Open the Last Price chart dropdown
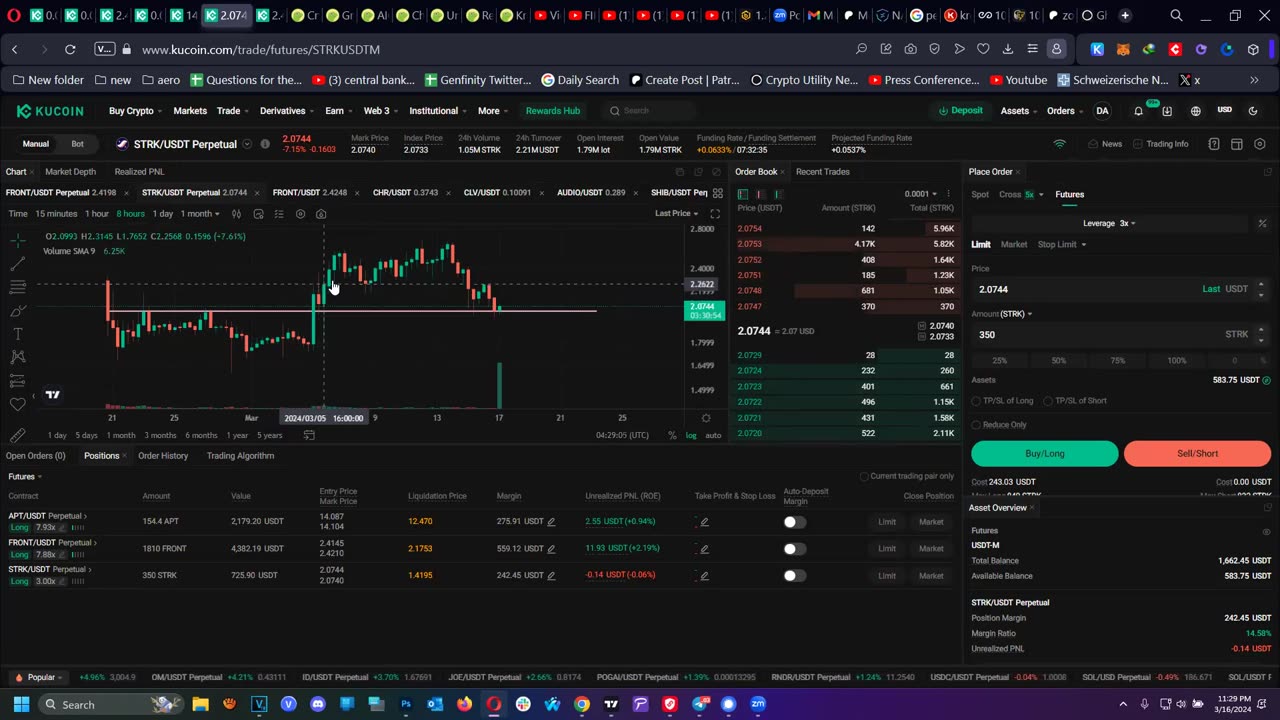Screen dimensions: 1280x720 pos(677,214)
